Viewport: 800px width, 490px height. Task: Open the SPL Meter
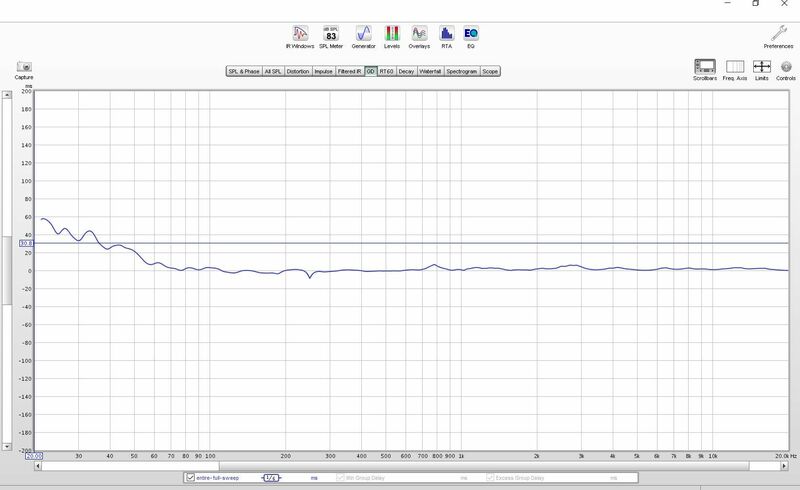[331, 37]
